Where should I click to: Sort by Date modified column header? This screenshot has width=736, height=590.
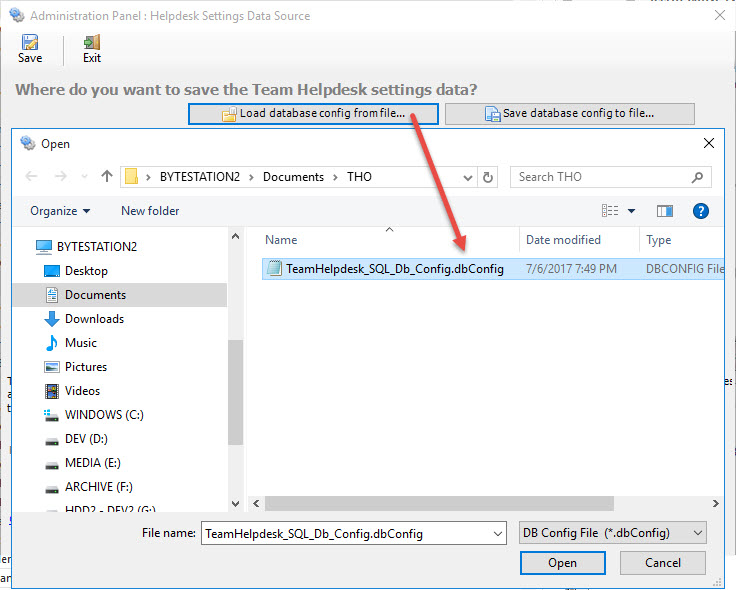point(563,240)
